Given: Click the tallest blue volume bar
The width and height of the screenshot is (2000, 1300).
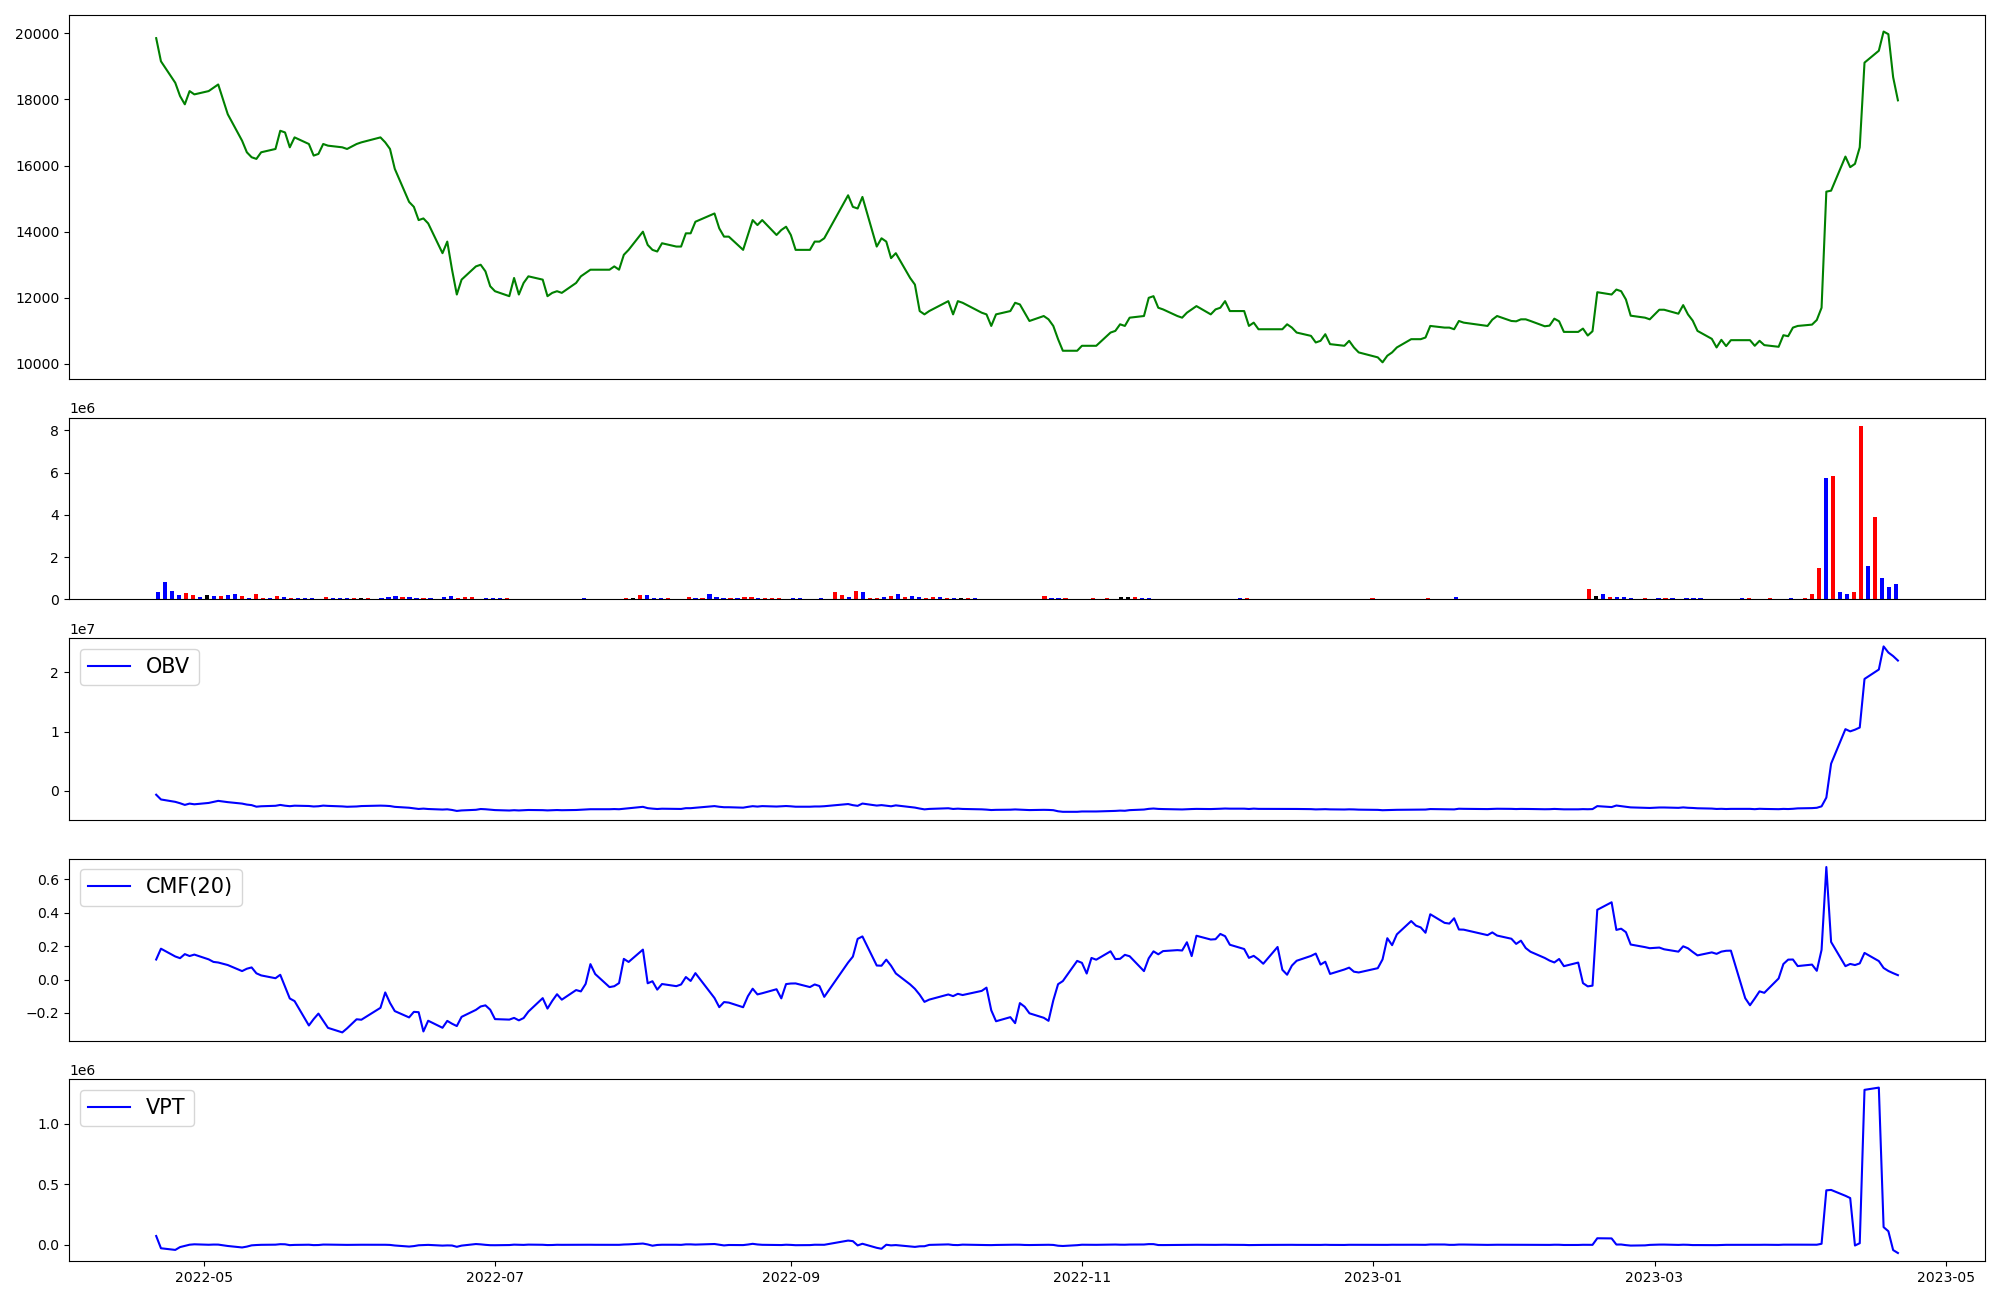Looking at the screenshot, I should tap(1826, 538).
